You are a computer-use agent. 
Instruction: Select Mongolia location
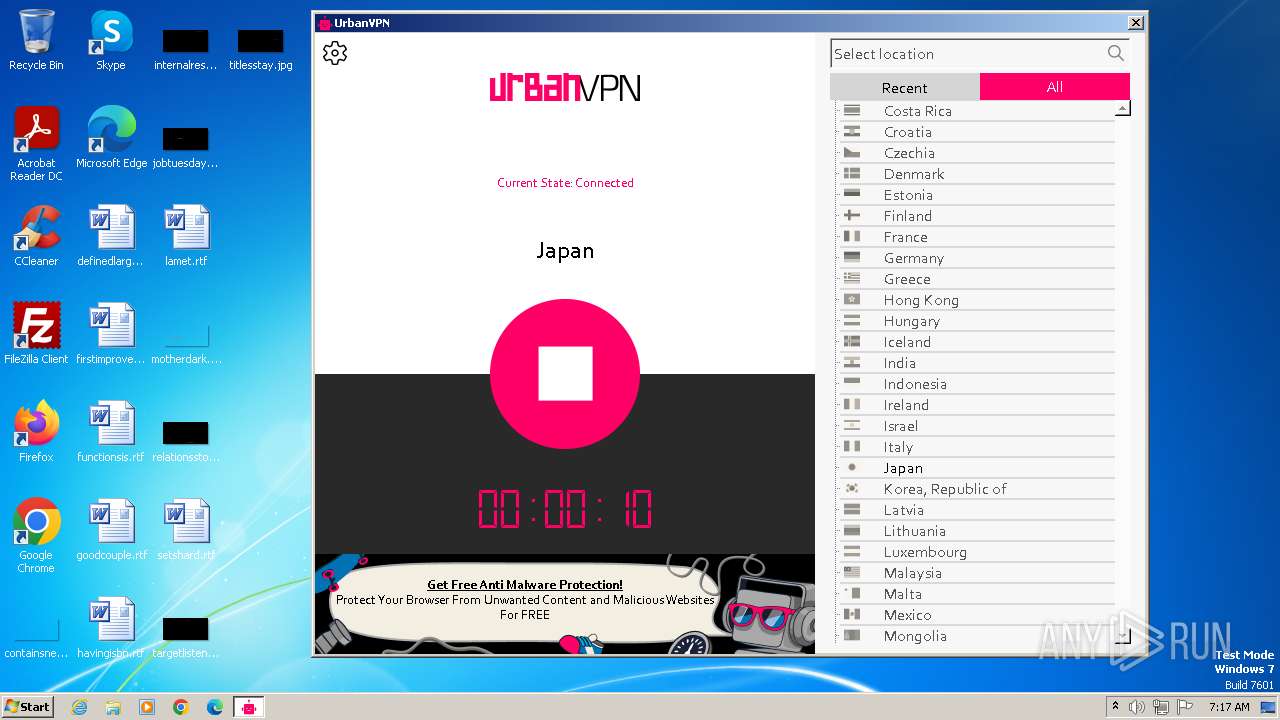(975, 636)
